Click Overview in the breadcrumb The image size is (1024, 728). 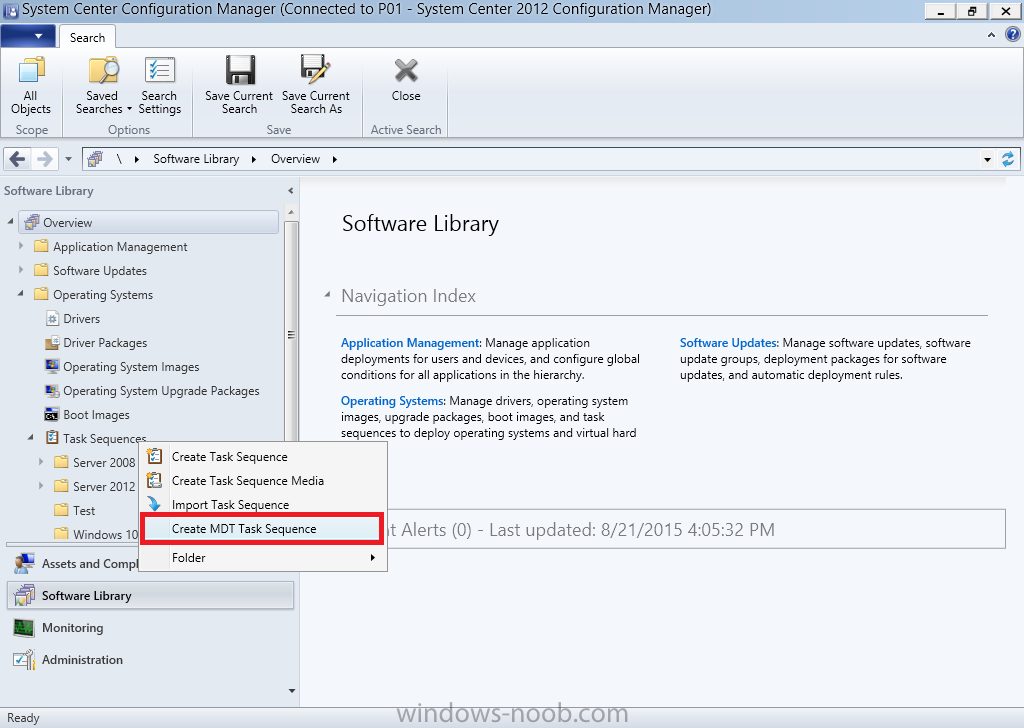pos(295,159)
